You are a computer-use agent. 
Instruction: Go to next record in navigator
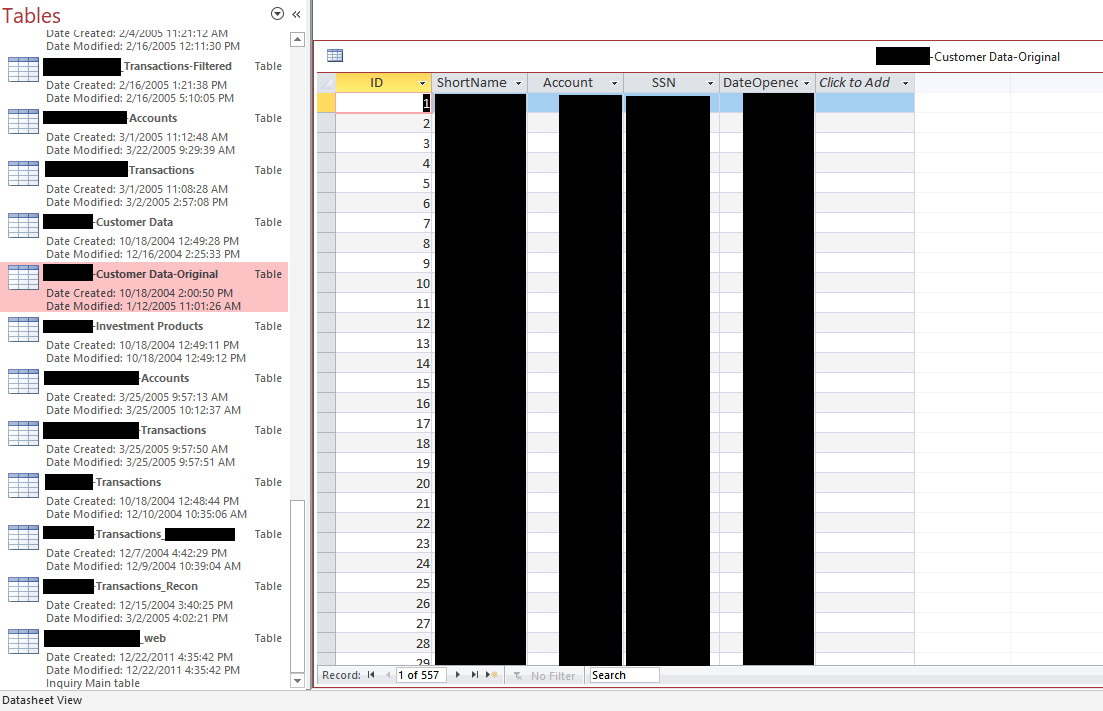point(458,675)
